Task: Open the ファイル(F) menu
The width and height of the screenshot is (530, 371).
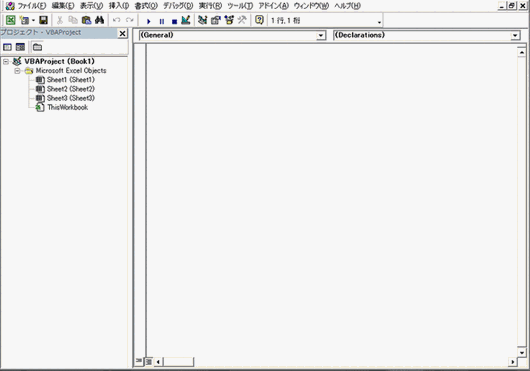Action: pyautogui.click(x=31, y=6)
